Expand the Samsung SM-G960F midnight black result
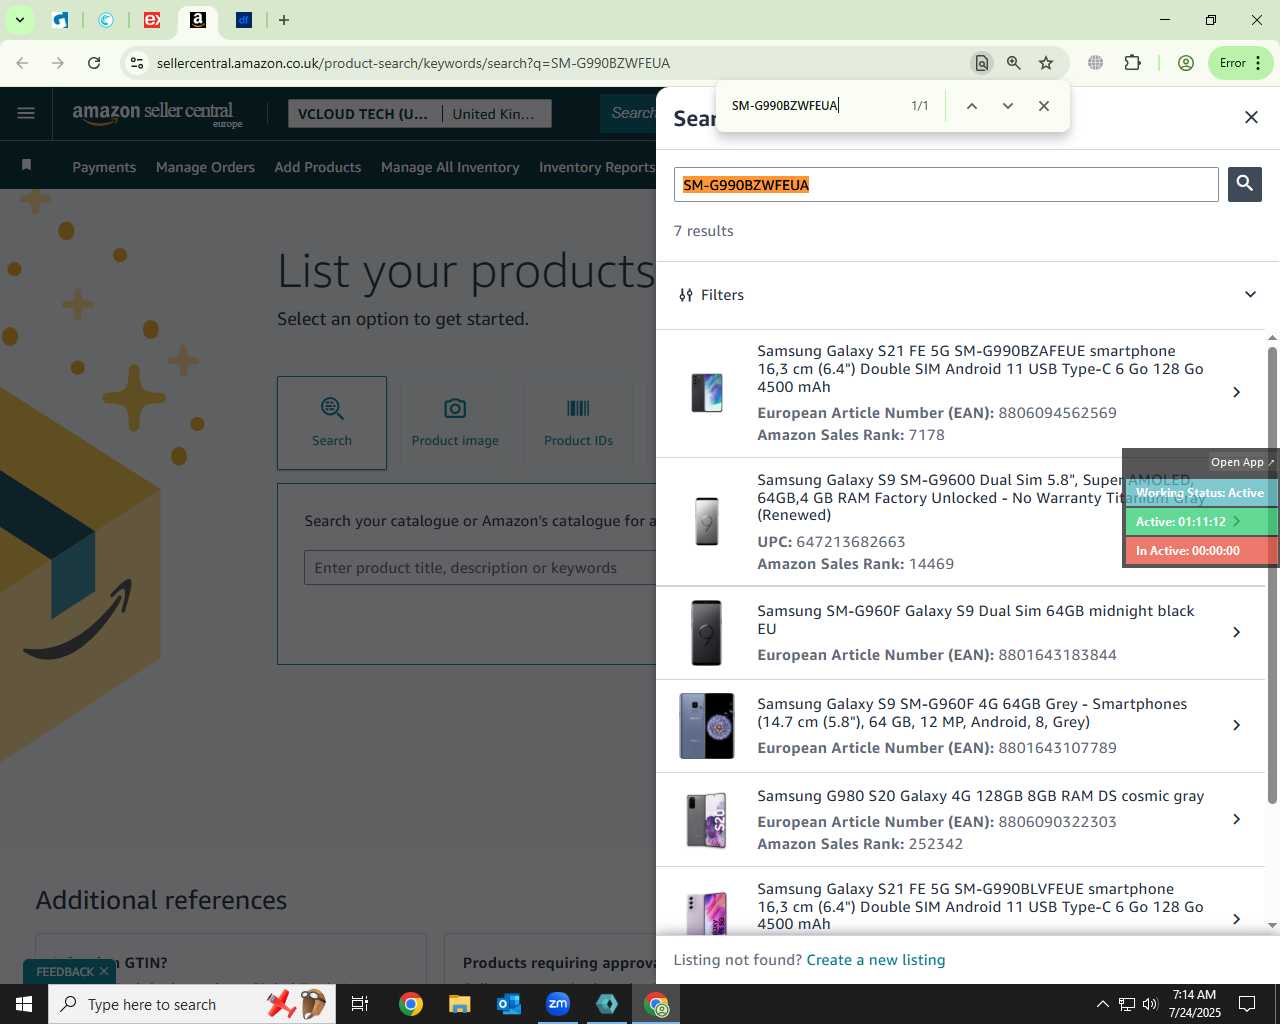This screenshot has width=1280, height=1024. coord(1236,632)
